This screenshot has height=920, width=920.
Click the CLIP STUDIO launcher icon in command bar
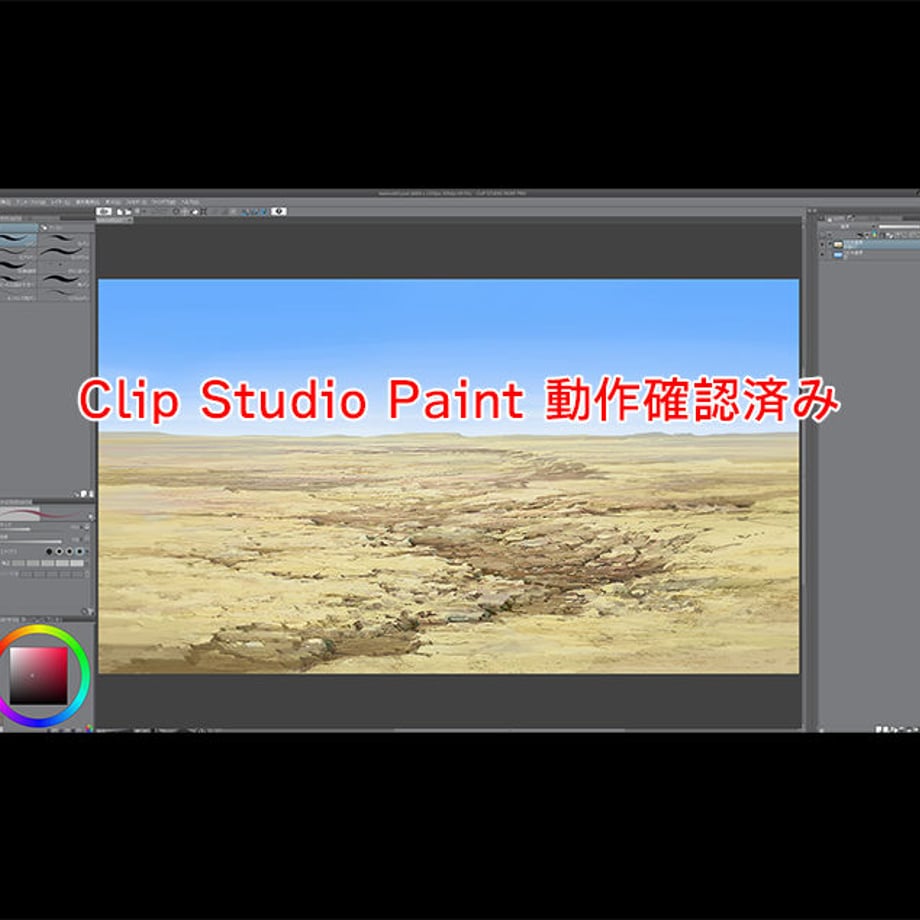104,212
